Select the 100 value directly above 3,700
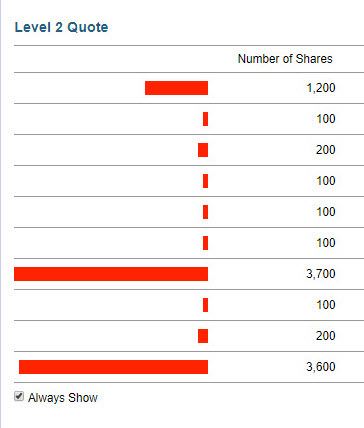This screenshot has height=428, width=364. 326,243
